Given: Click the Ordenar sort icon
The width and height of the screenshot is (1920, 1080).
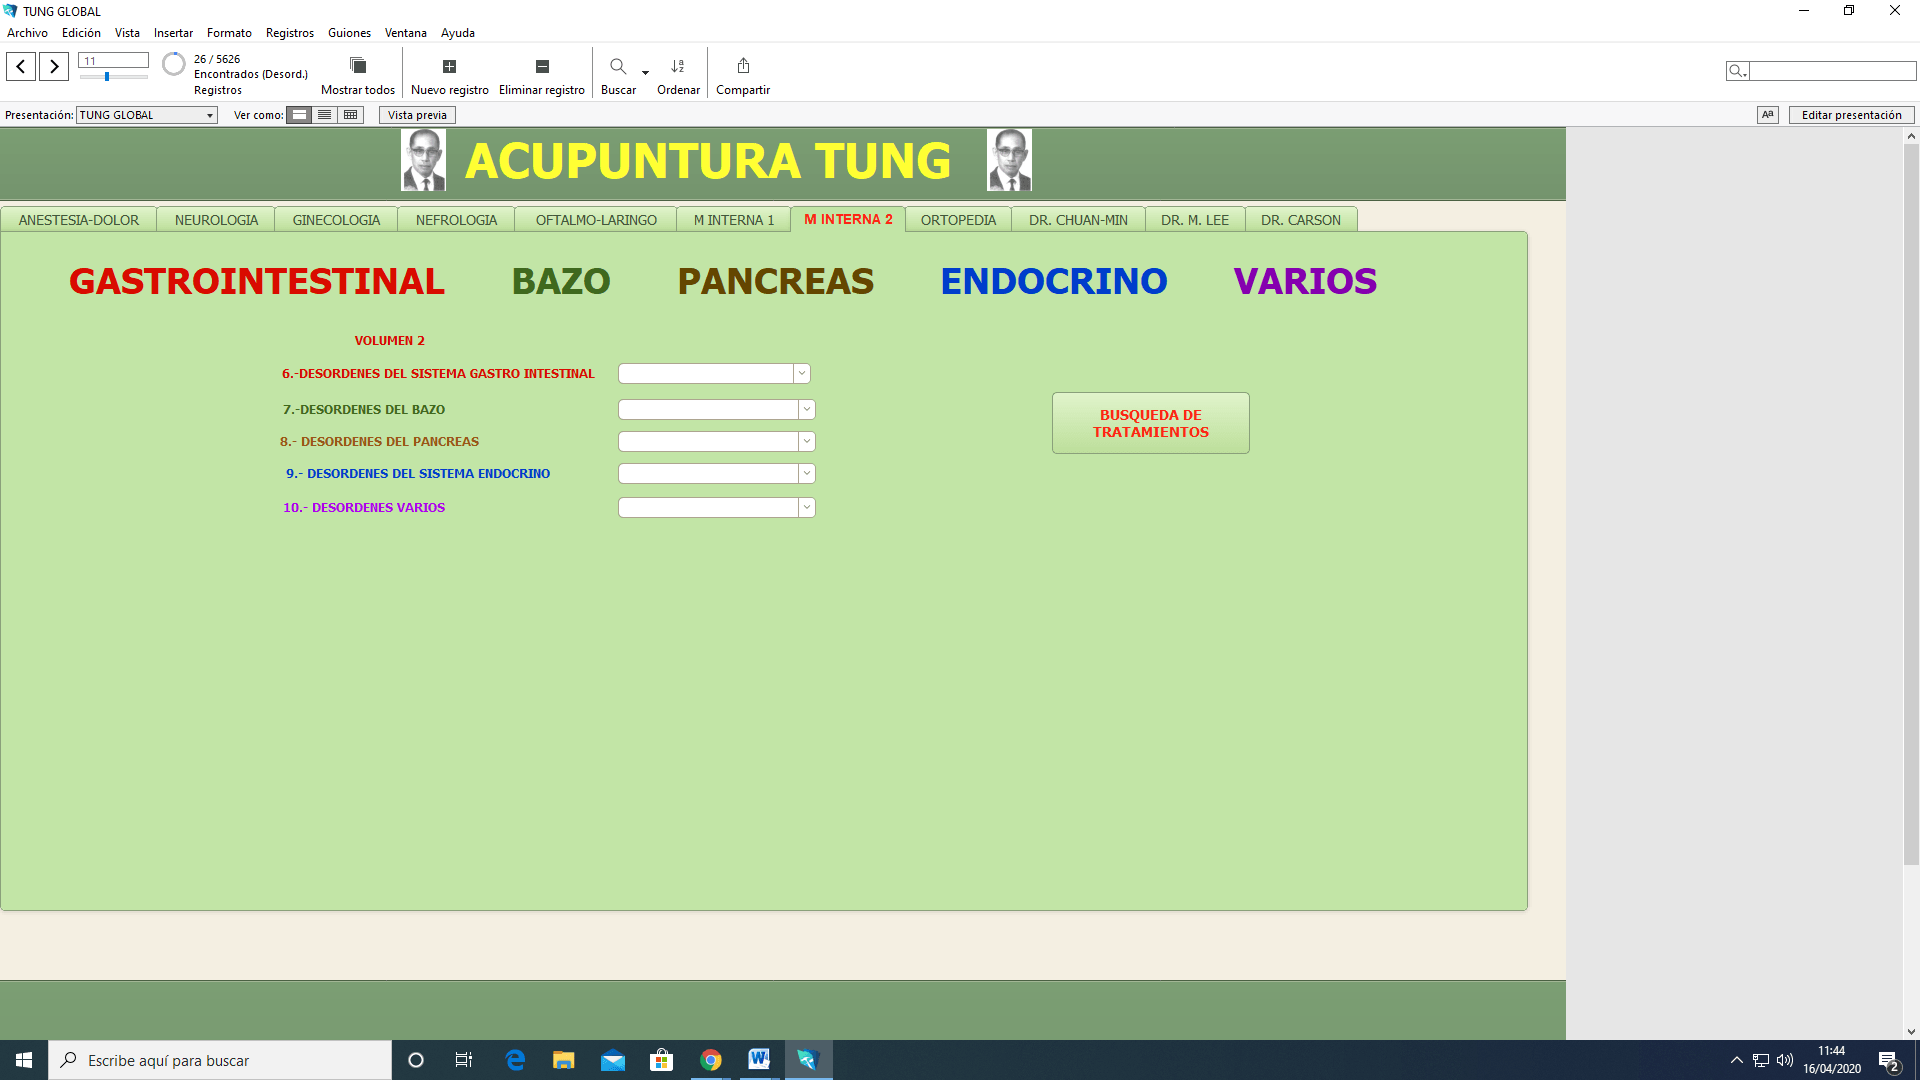Looking at the screenshot, I should (x=678, y=67).
